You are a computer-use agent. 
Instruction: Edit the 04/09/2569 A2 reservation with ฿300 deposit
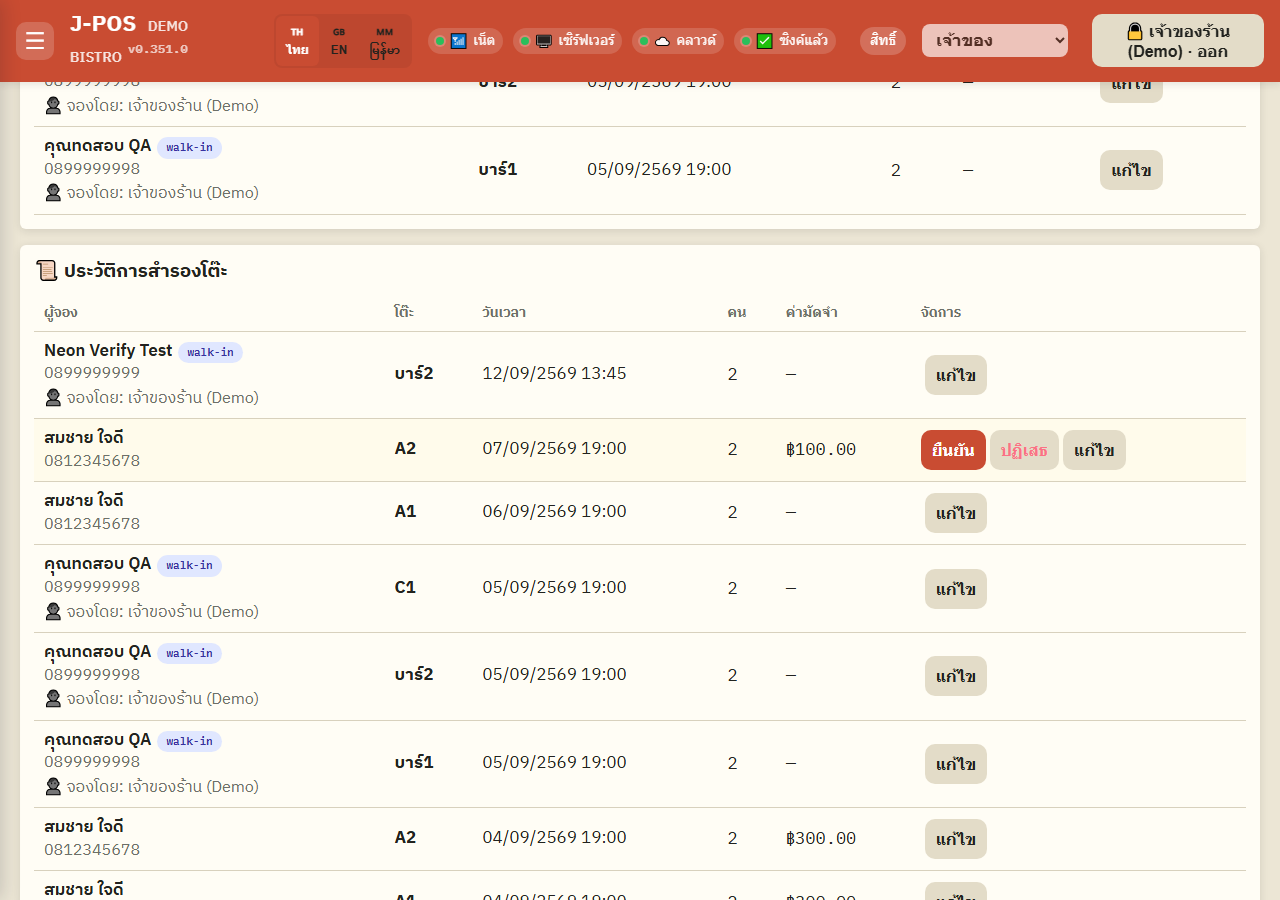pyautogui.click(x=956, y=839)
